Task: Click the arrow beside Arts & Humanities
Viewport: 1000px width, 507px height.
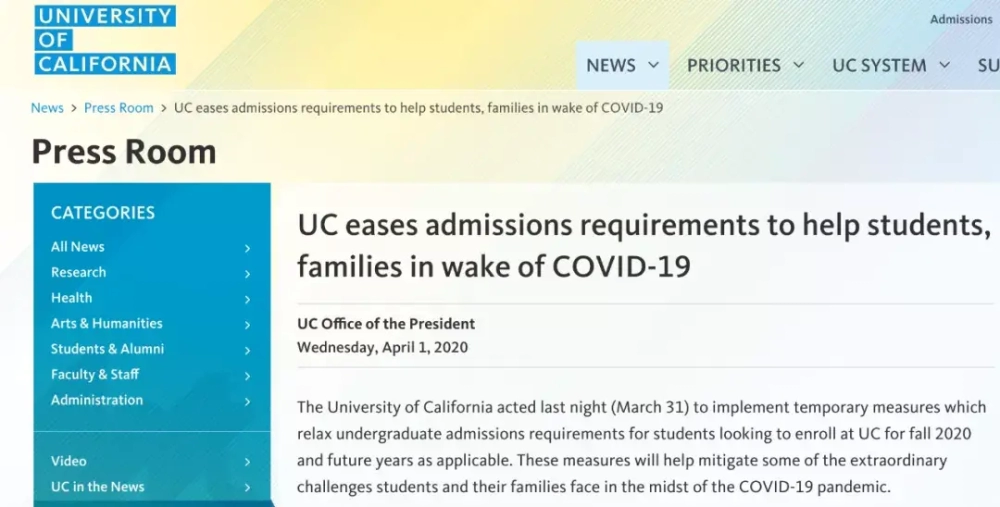Action: coord(247,325)
